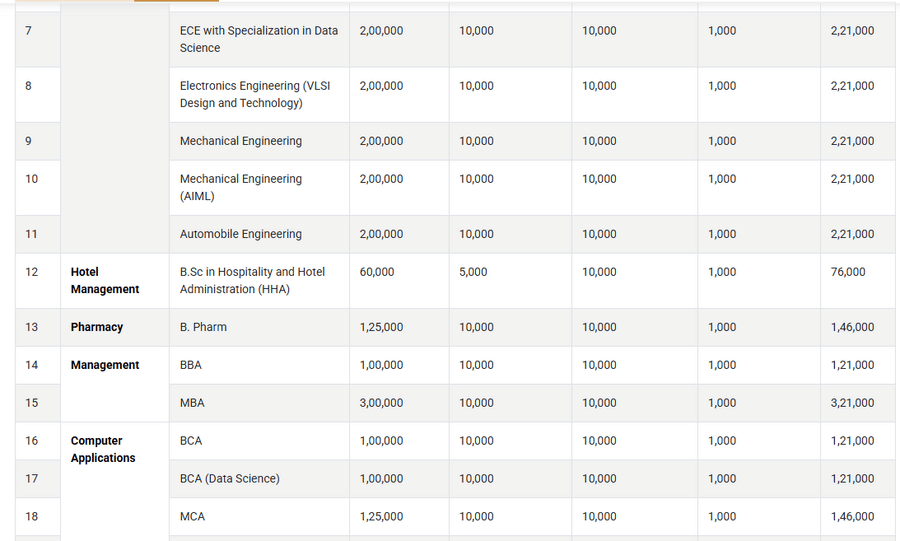This screenshot has width=900, height=541.
Task: Select total 1,46,000 in B. Pharm row
Action: 852,327
